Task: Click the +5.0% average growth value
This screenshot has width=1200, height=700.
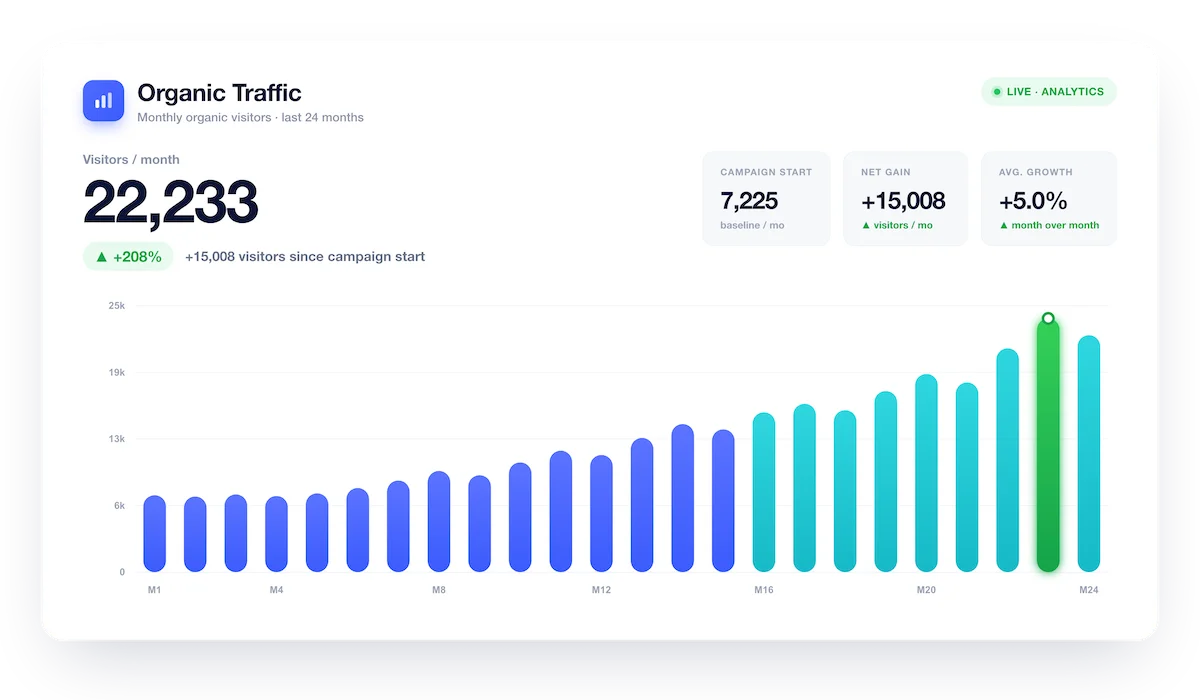Action: coord(1033,200)
